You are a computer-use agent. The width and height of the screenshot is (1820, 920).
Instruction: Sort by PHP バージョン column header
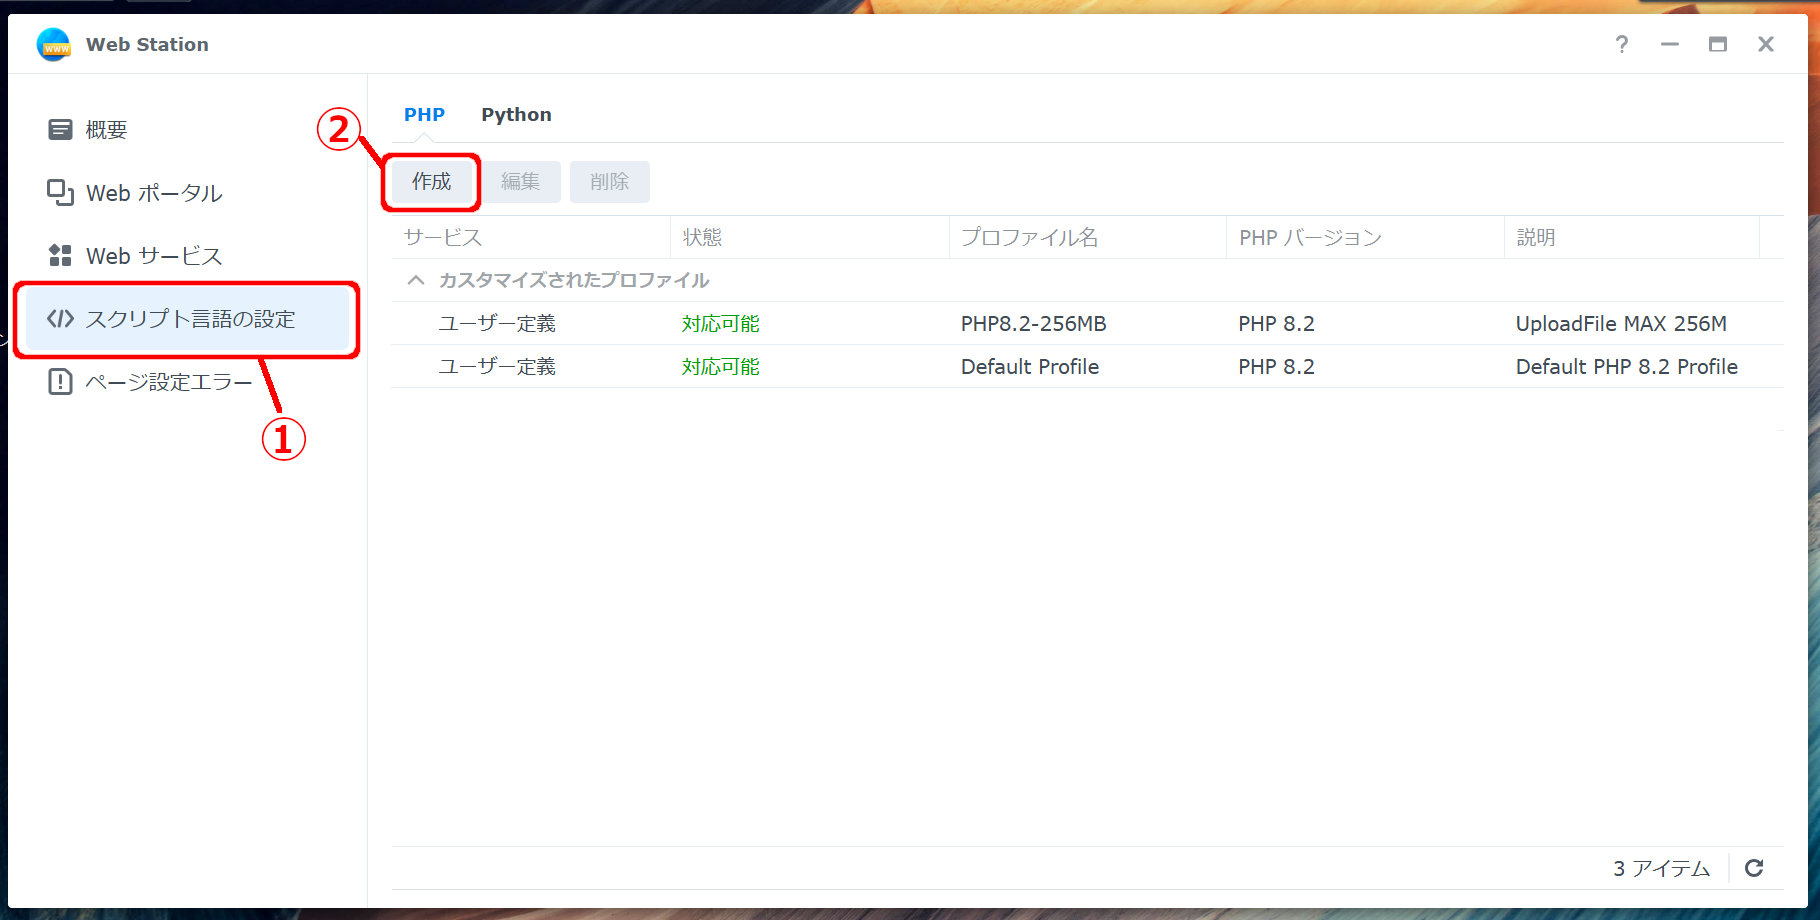(1310, 238)
